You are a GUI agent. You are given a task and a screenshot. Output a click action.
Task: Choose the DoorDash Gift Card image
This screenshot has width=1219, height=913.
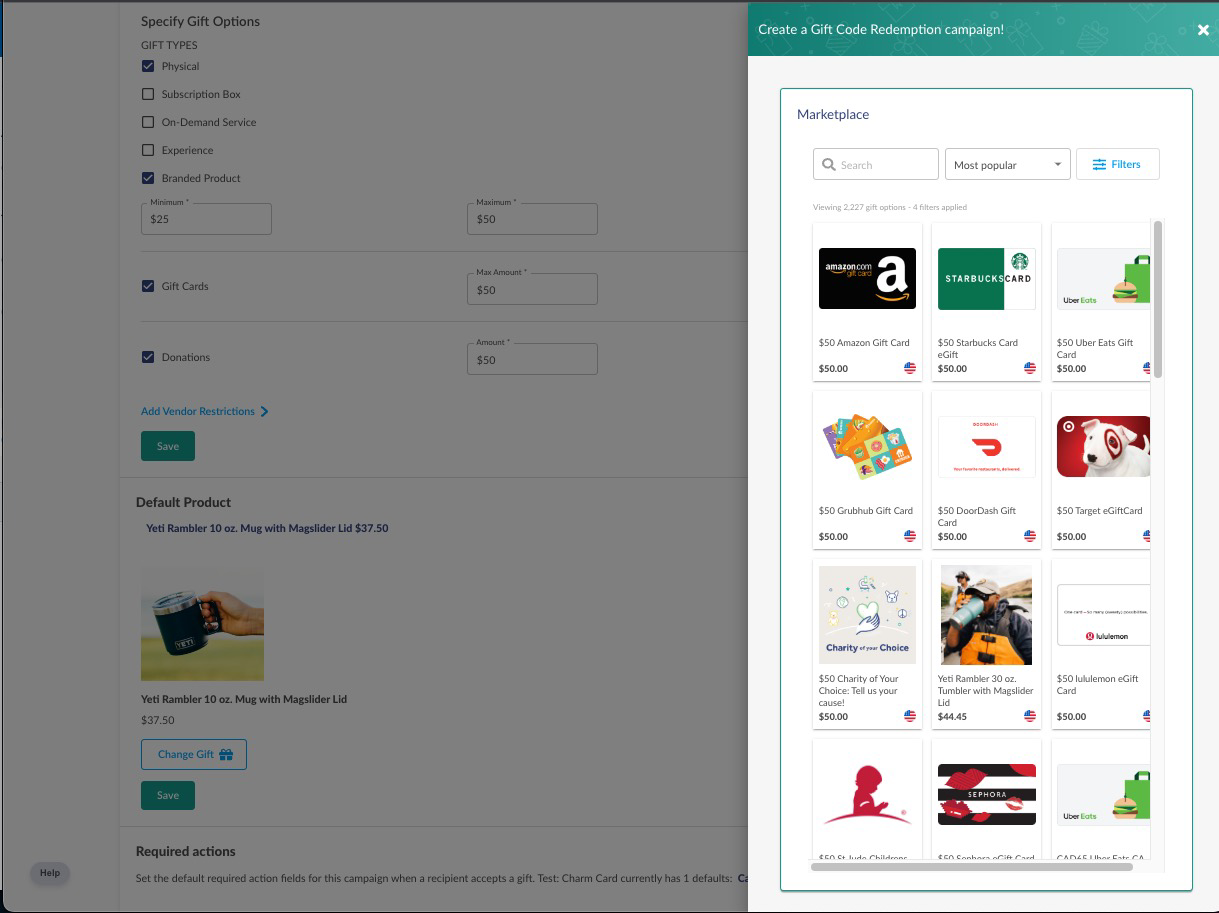click(x=986, y=447)
